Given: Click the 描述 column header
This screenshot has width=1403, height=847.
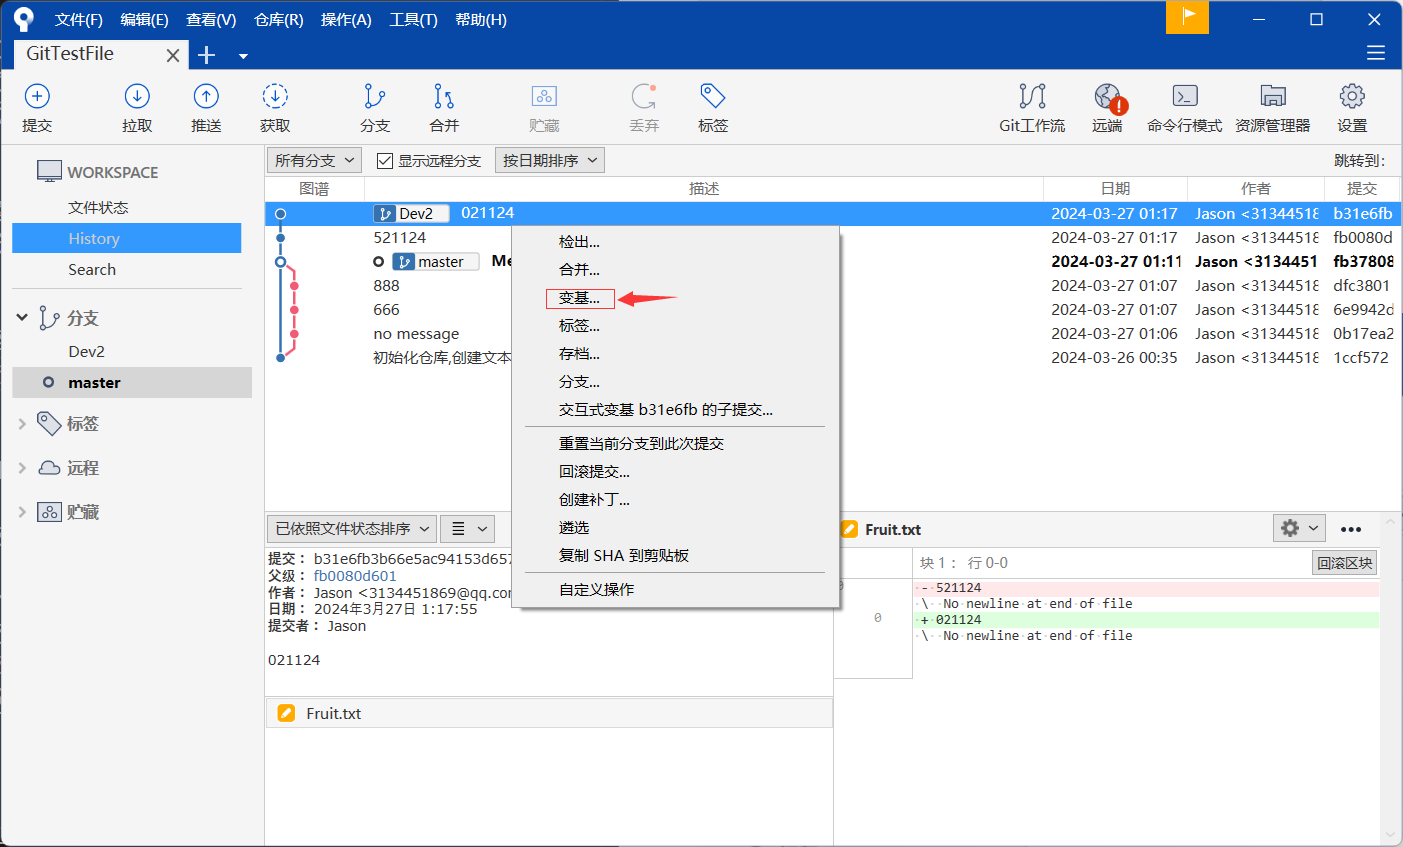Looking at the screenshot, I should click(x=704, y=189).
